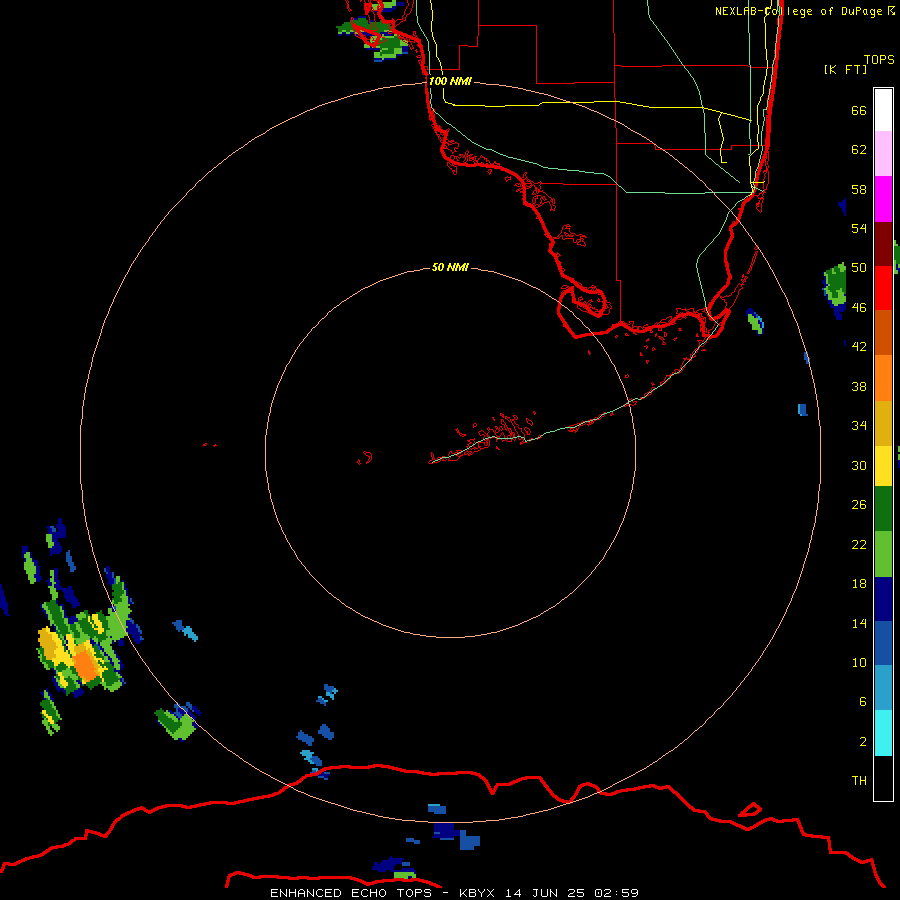Click the 14 JUN 25 date stamp
This screenshot has width=900, height=900.
click(x=545, y=893)
